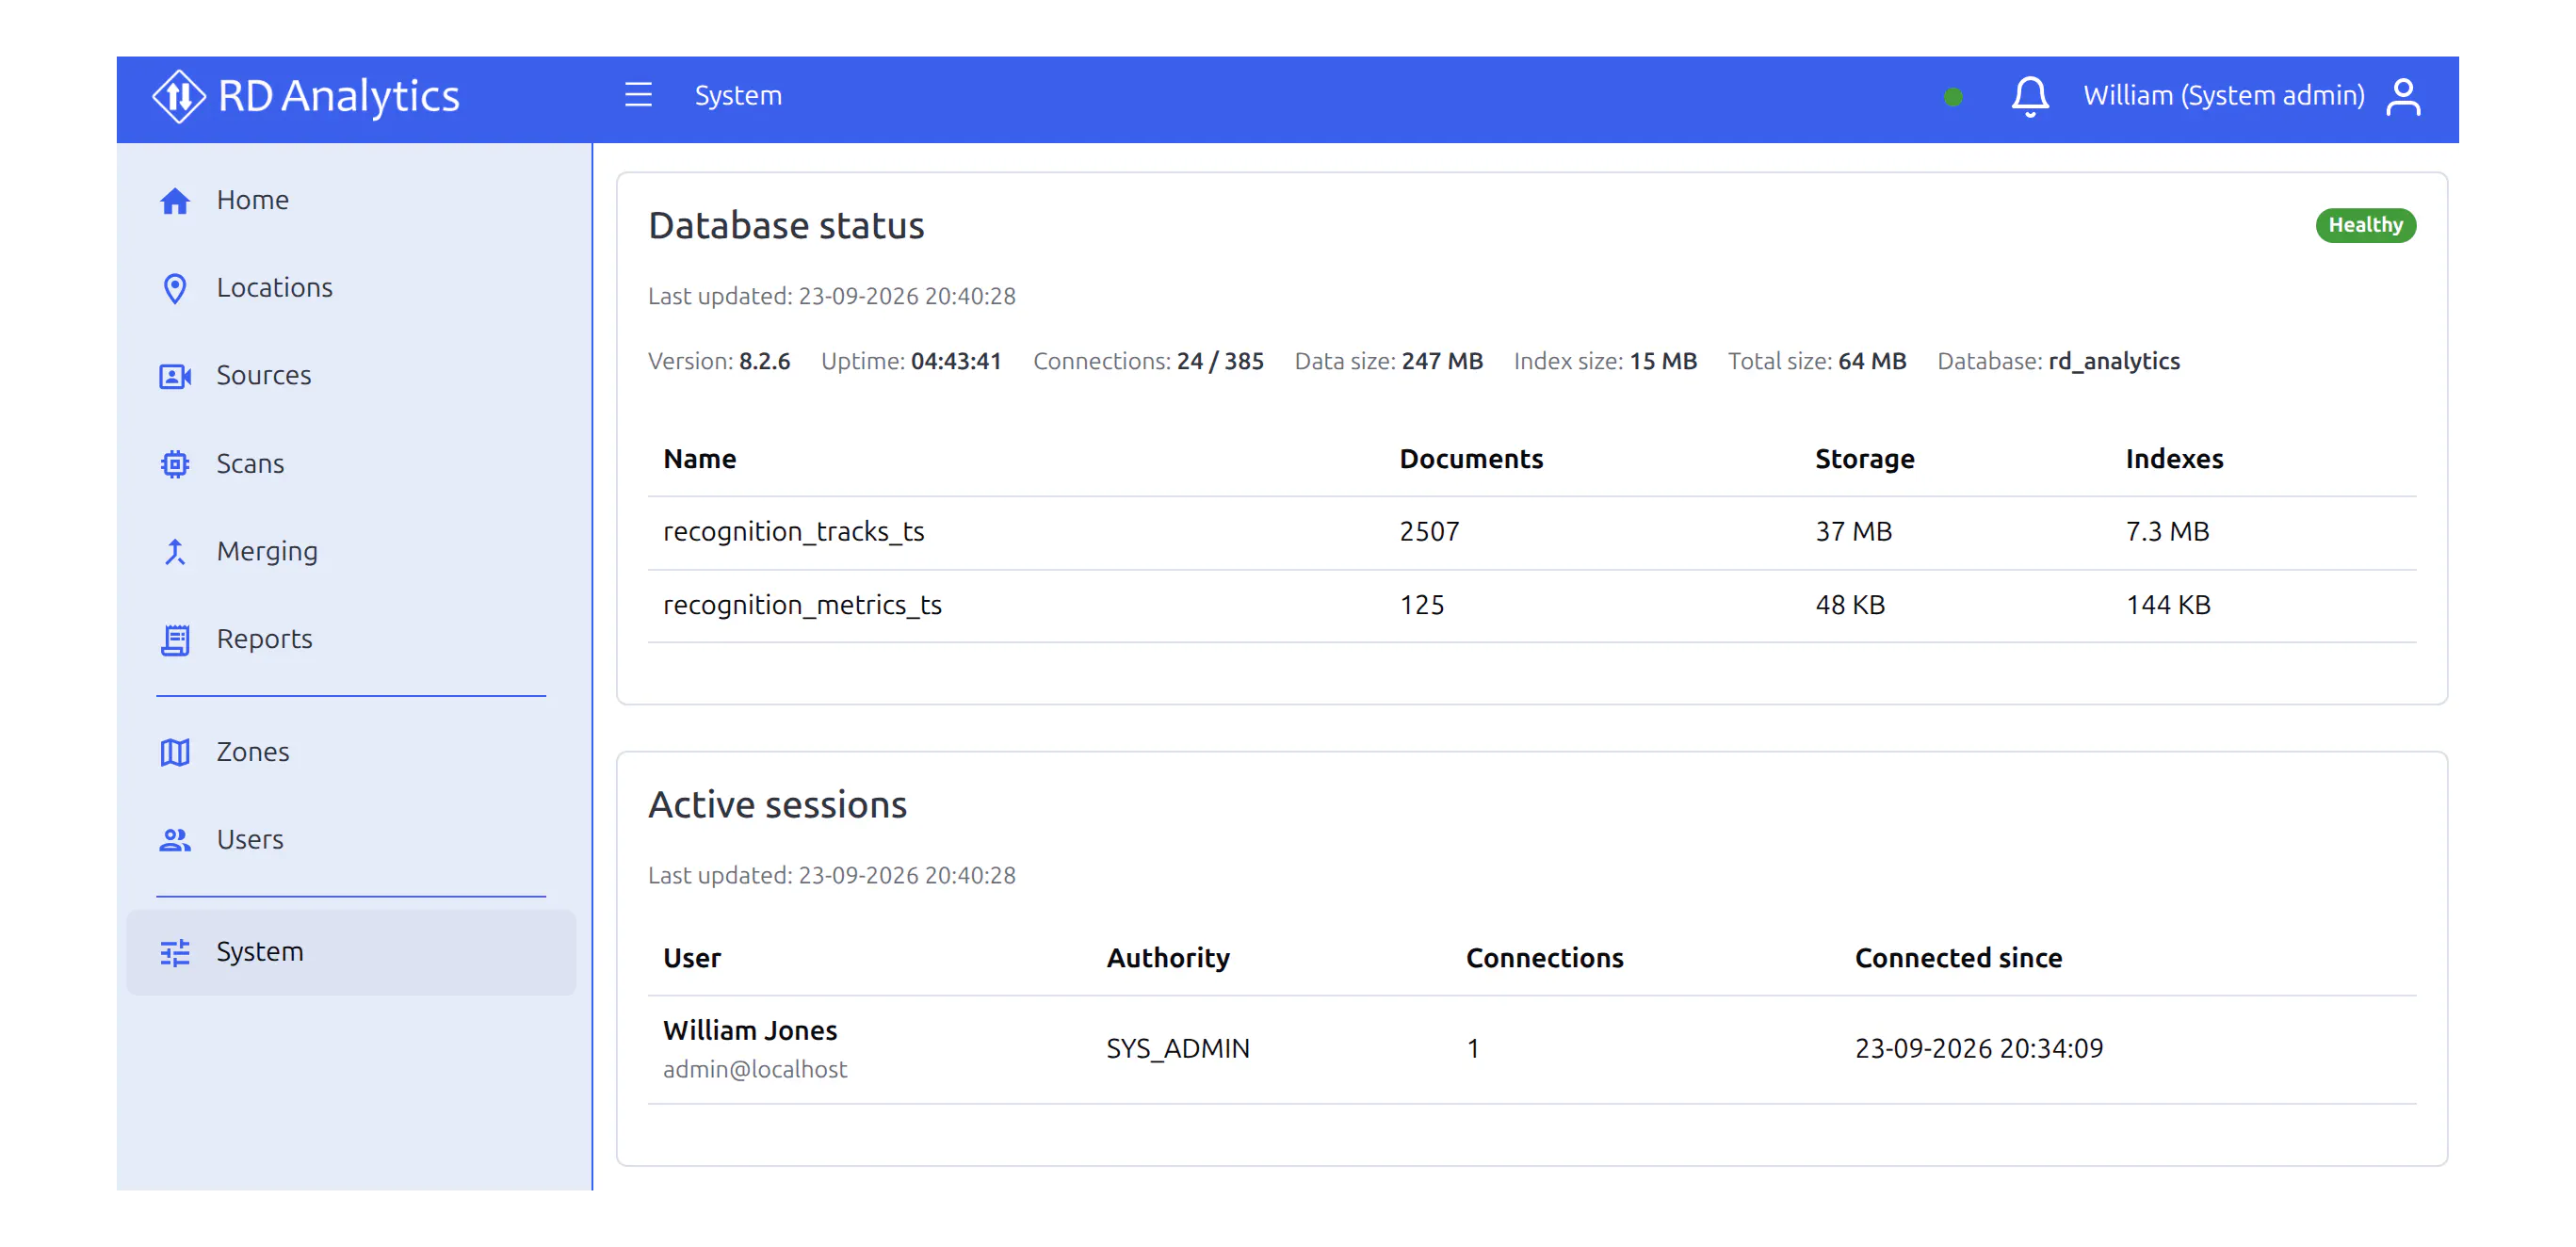Open the Locations menu item

coord(351,288)
